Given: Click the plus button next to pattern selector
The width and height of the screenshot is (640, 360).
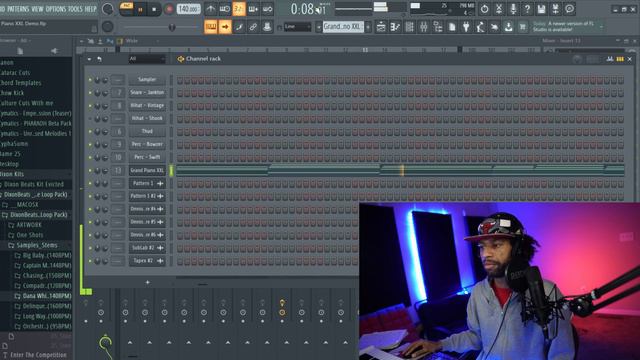Looking at the screenshot, I should (368, 27).
